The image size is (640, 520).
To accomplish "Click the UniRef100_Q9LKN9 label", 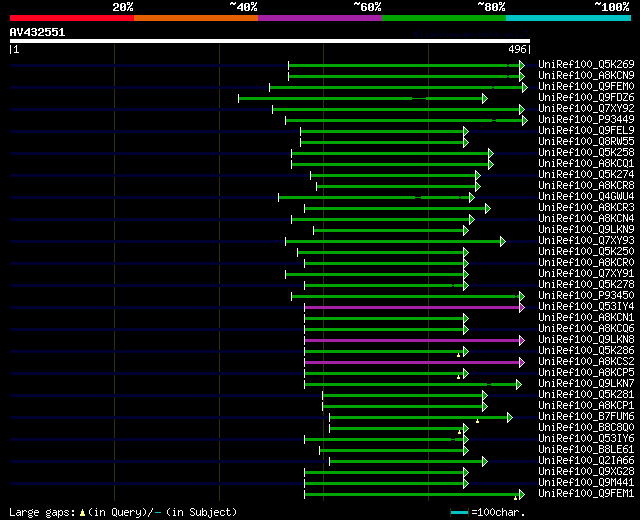I will click(x=586, y=230).
